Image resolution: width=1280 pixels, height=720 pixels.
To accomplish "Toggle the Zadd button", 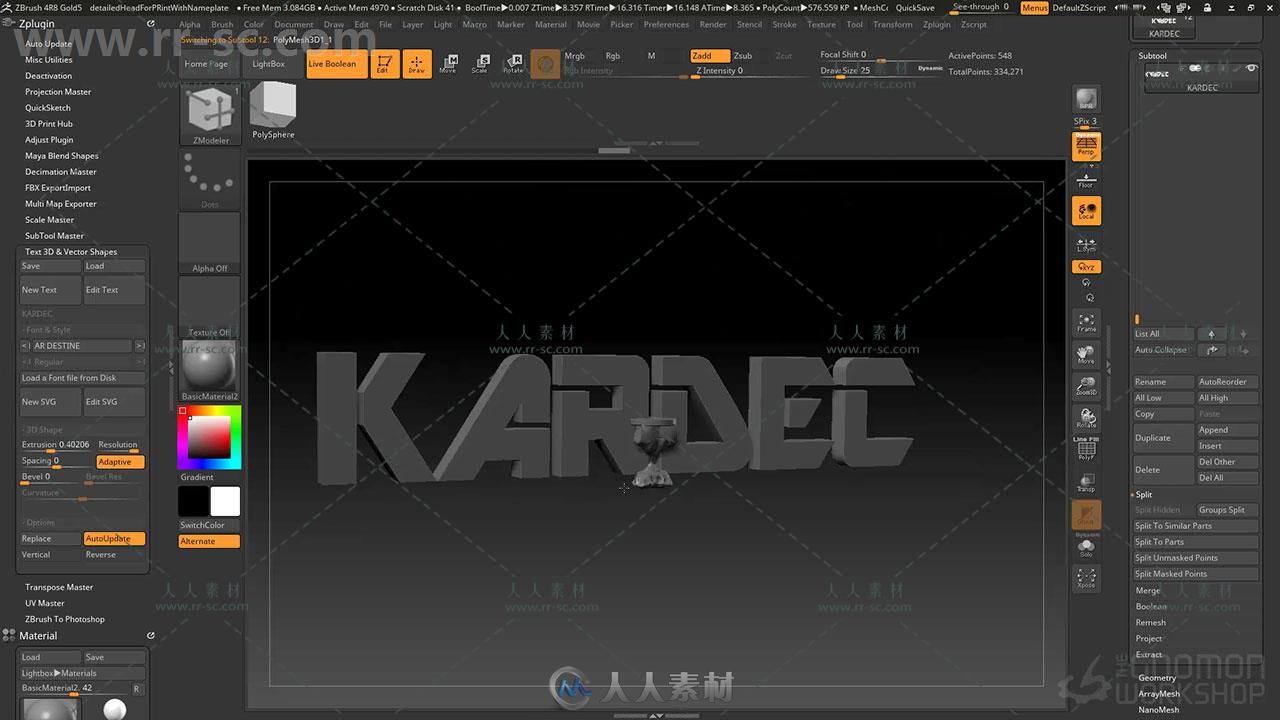I will (708, 56).
